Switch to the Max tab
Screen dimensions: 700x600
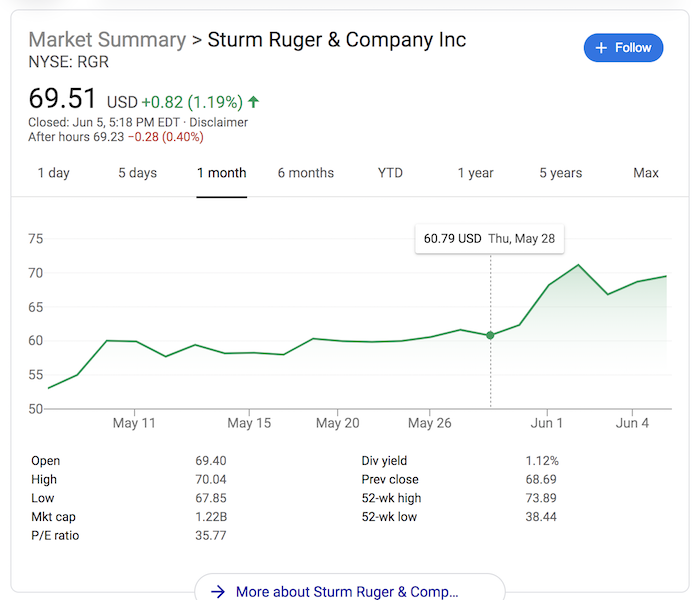pos(646,173)
